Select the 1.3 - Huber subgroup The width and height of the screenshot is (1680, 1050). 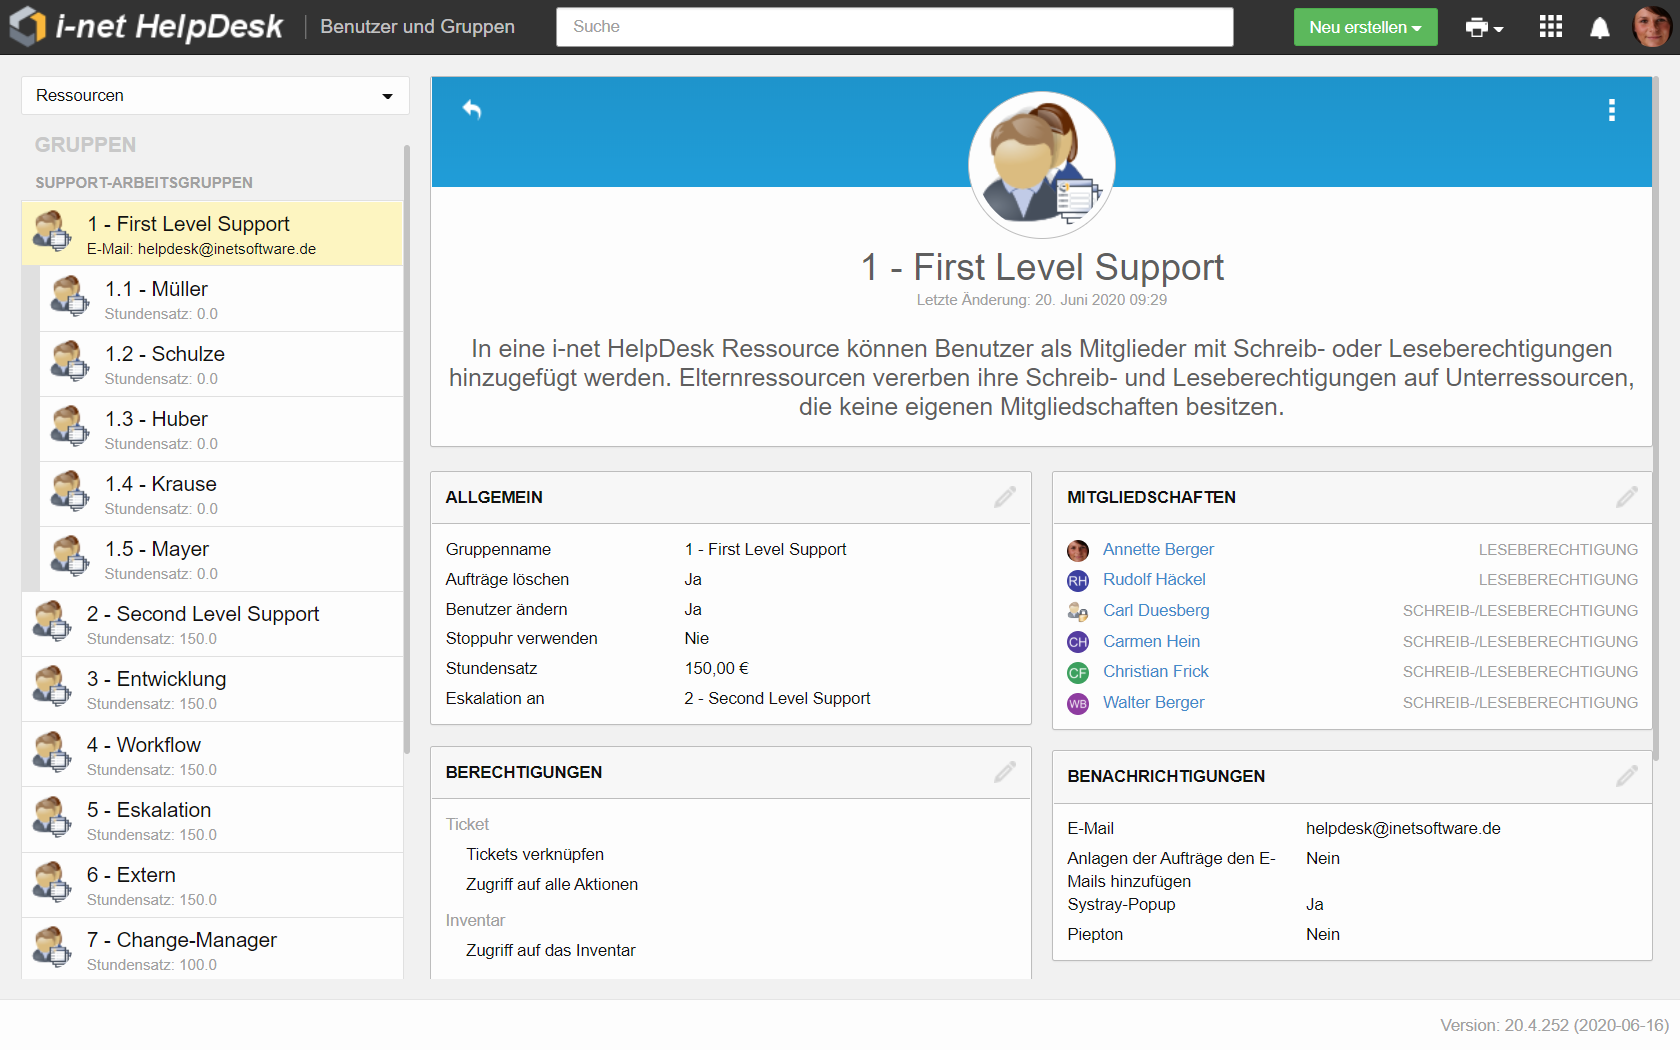click(x=221, y=429)
